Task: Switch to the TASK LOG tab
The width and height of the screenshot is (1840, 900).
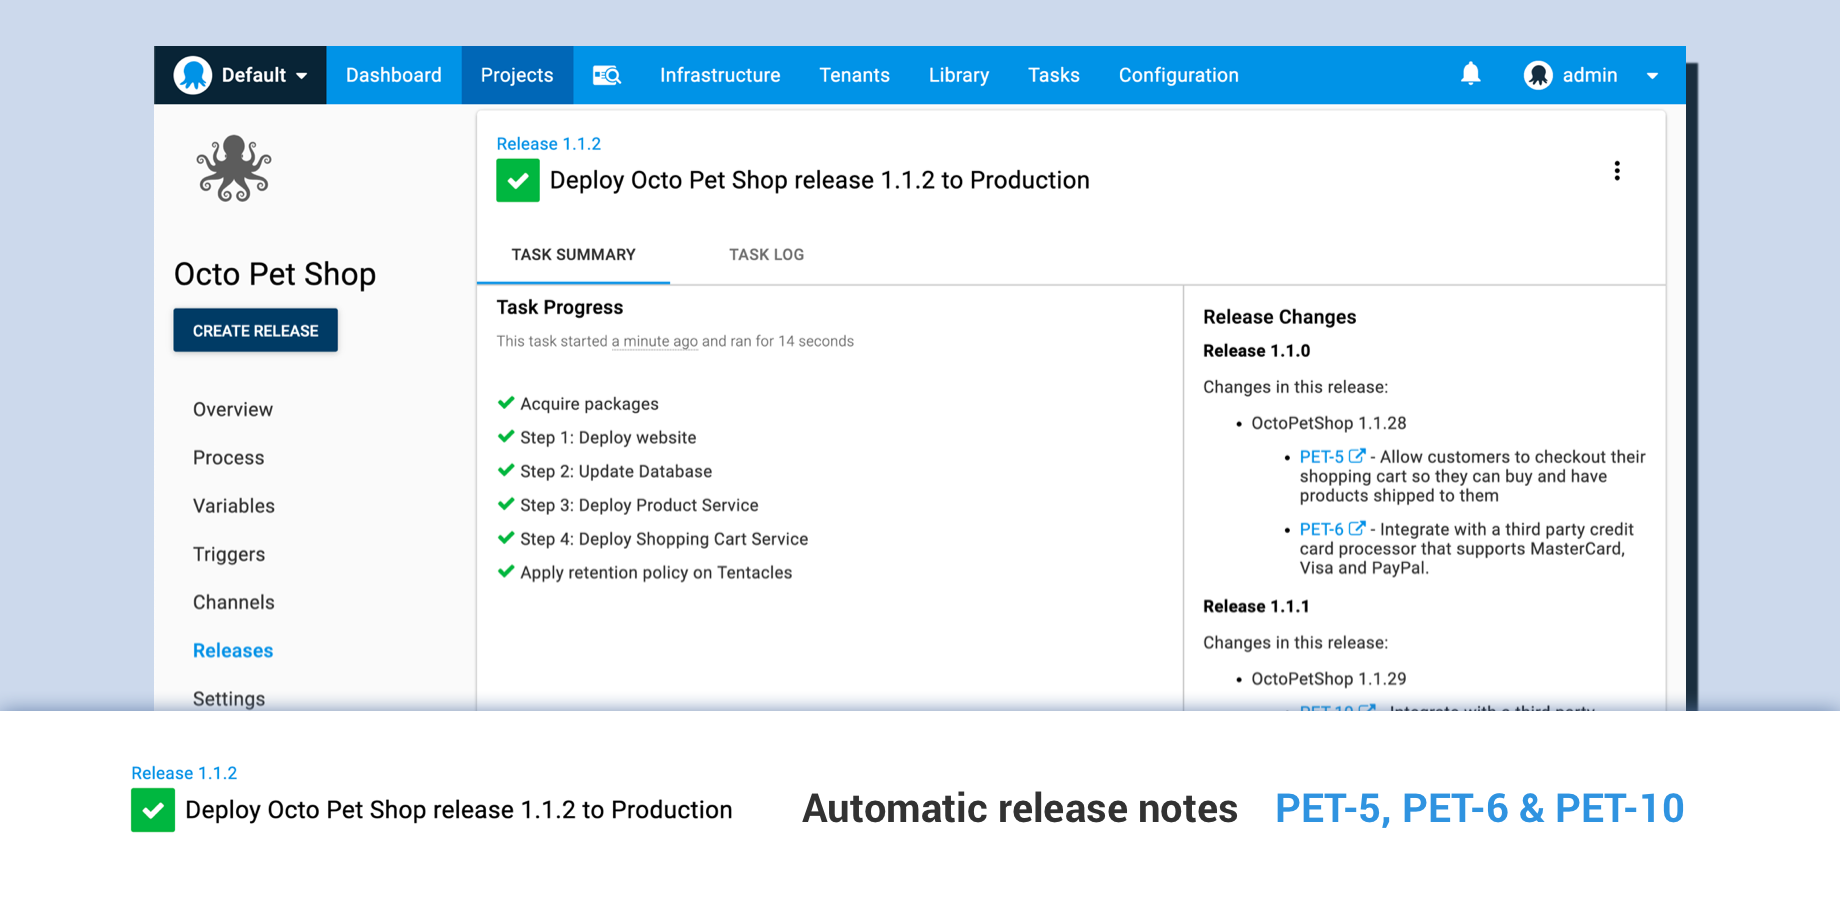Action: 767,255
